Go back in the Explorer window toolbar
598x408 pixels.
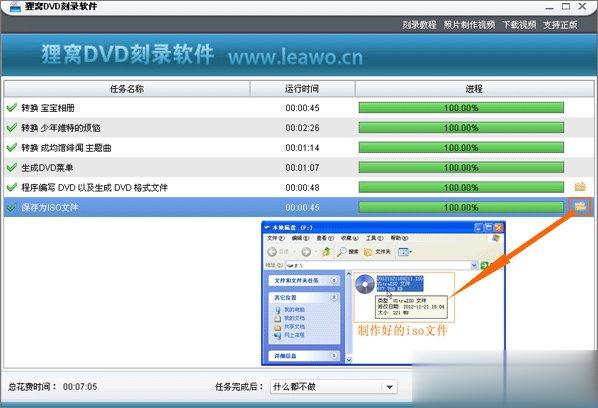tap(272, 252)
